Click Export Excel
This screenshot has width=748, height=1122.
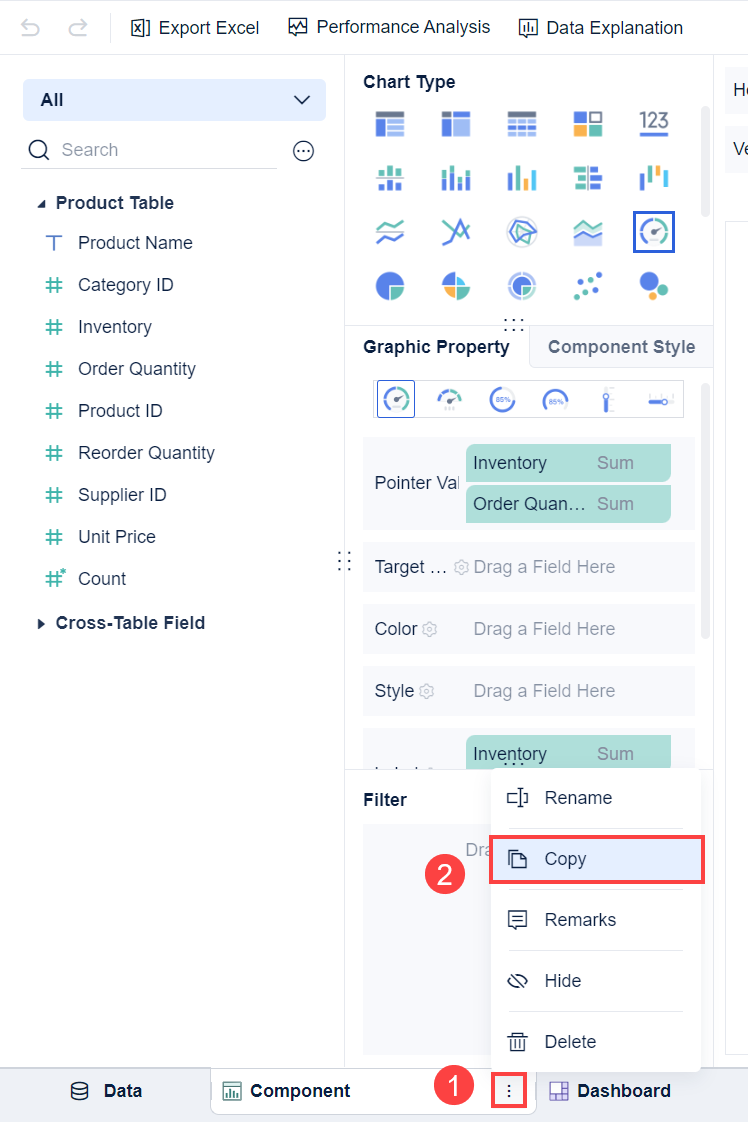pyautogui.click(x=195, y=27)
